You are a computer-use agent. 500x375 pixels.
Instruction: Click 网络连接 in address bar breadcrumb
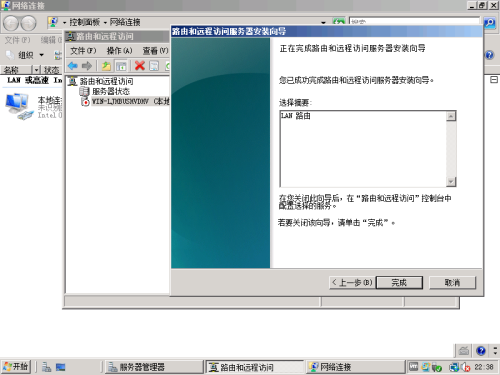125,22
